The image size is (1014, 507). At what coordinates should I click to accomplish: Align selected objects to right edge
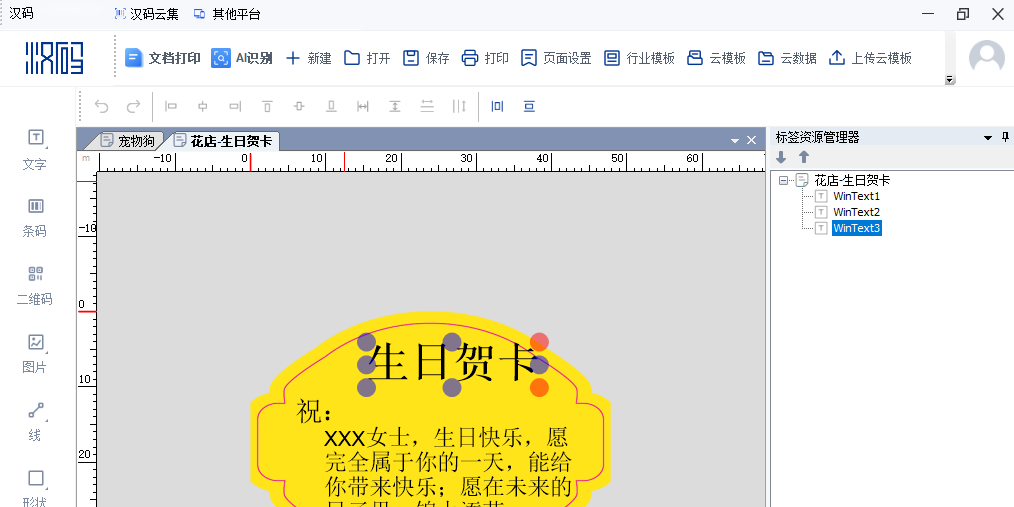coord(235,107)
